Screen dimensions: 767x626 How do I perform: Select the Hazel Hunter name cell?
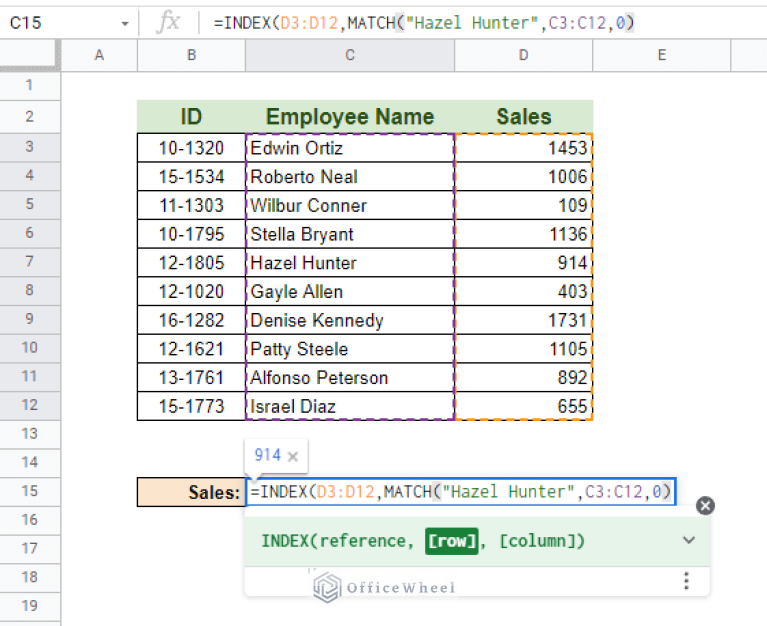coord(350,263)
